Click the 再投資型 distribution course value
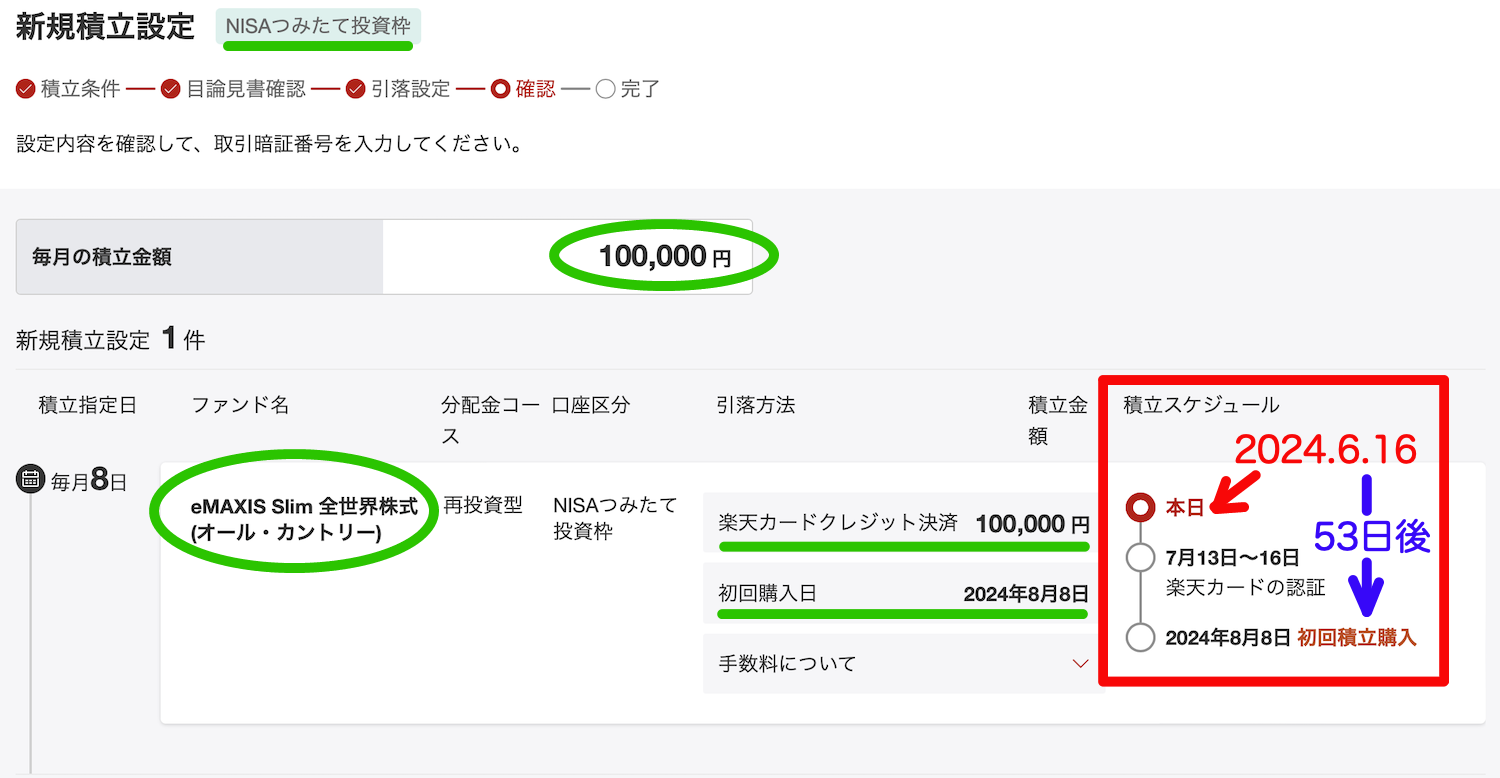The width and height of the screenshot is (1500, 778). pos(484,505)
